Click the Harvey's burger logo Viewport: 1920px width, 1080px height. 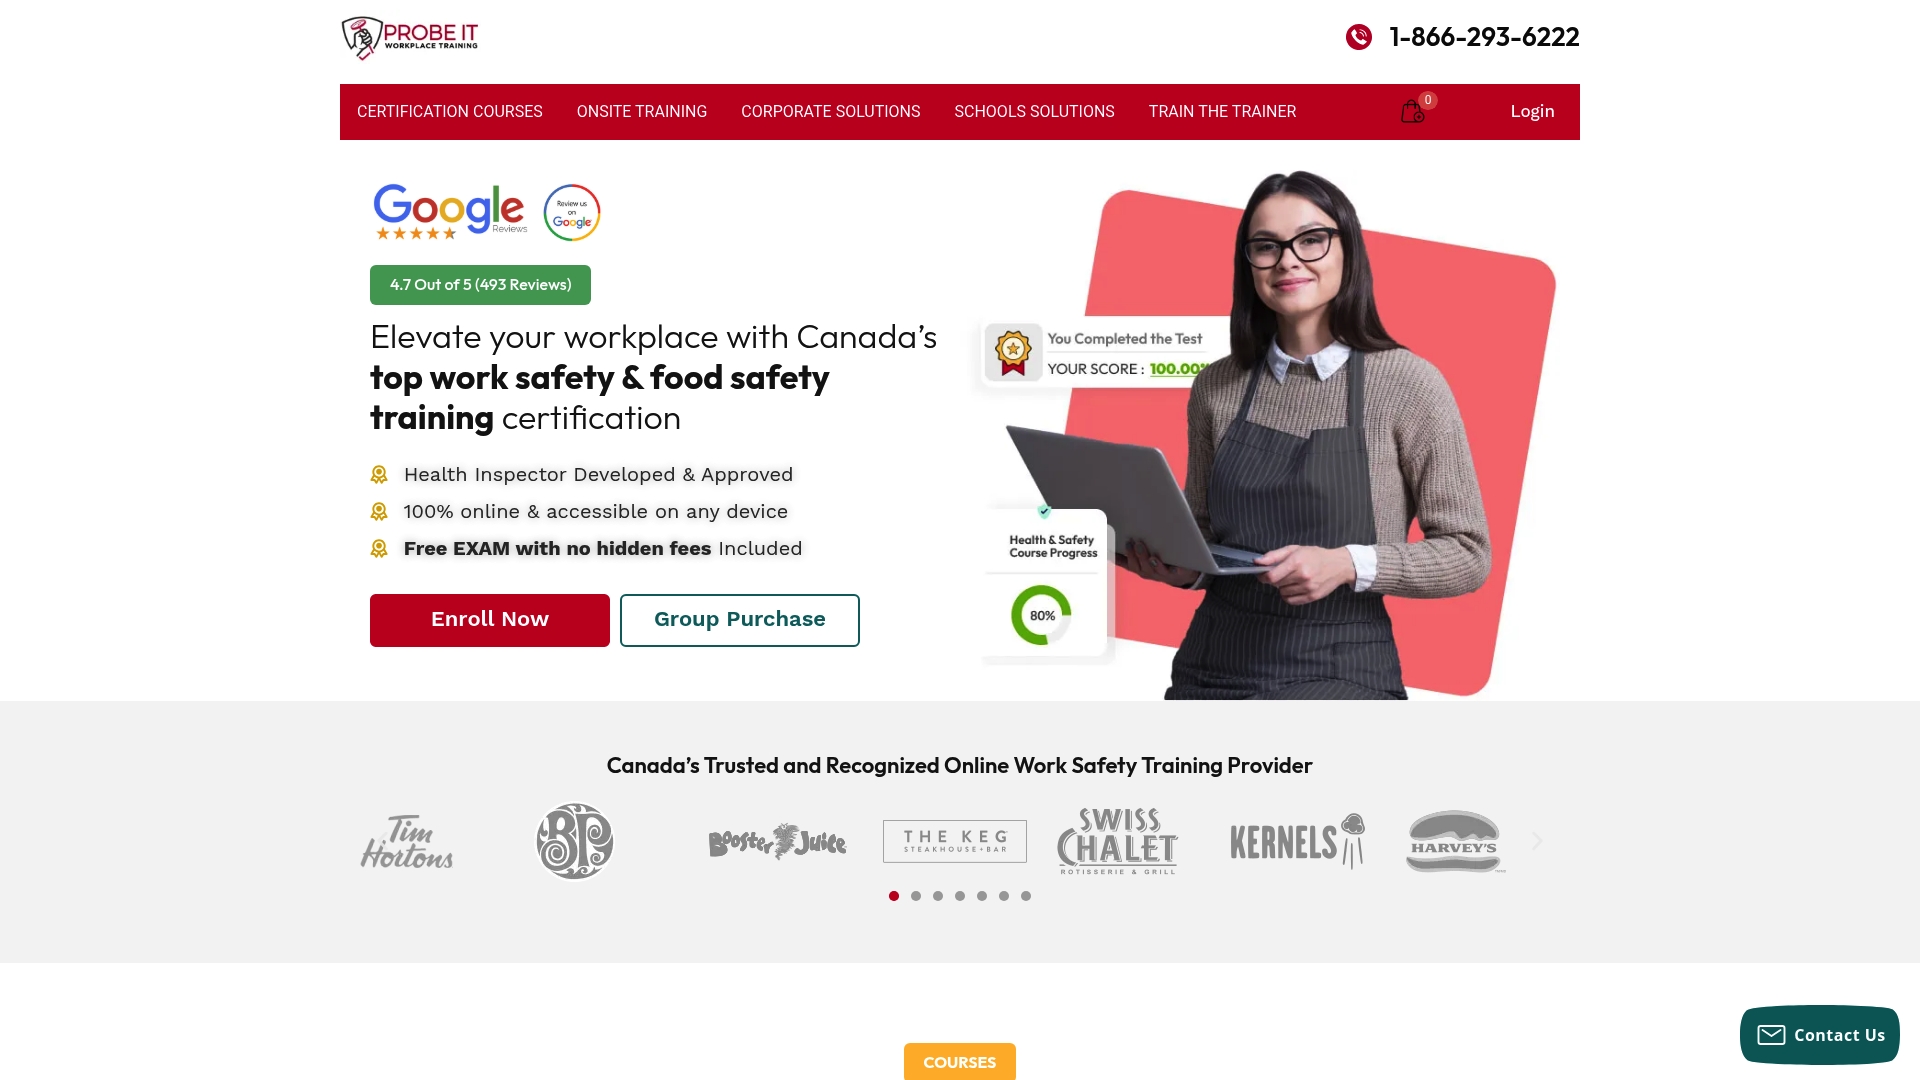tap(1455, 841)
